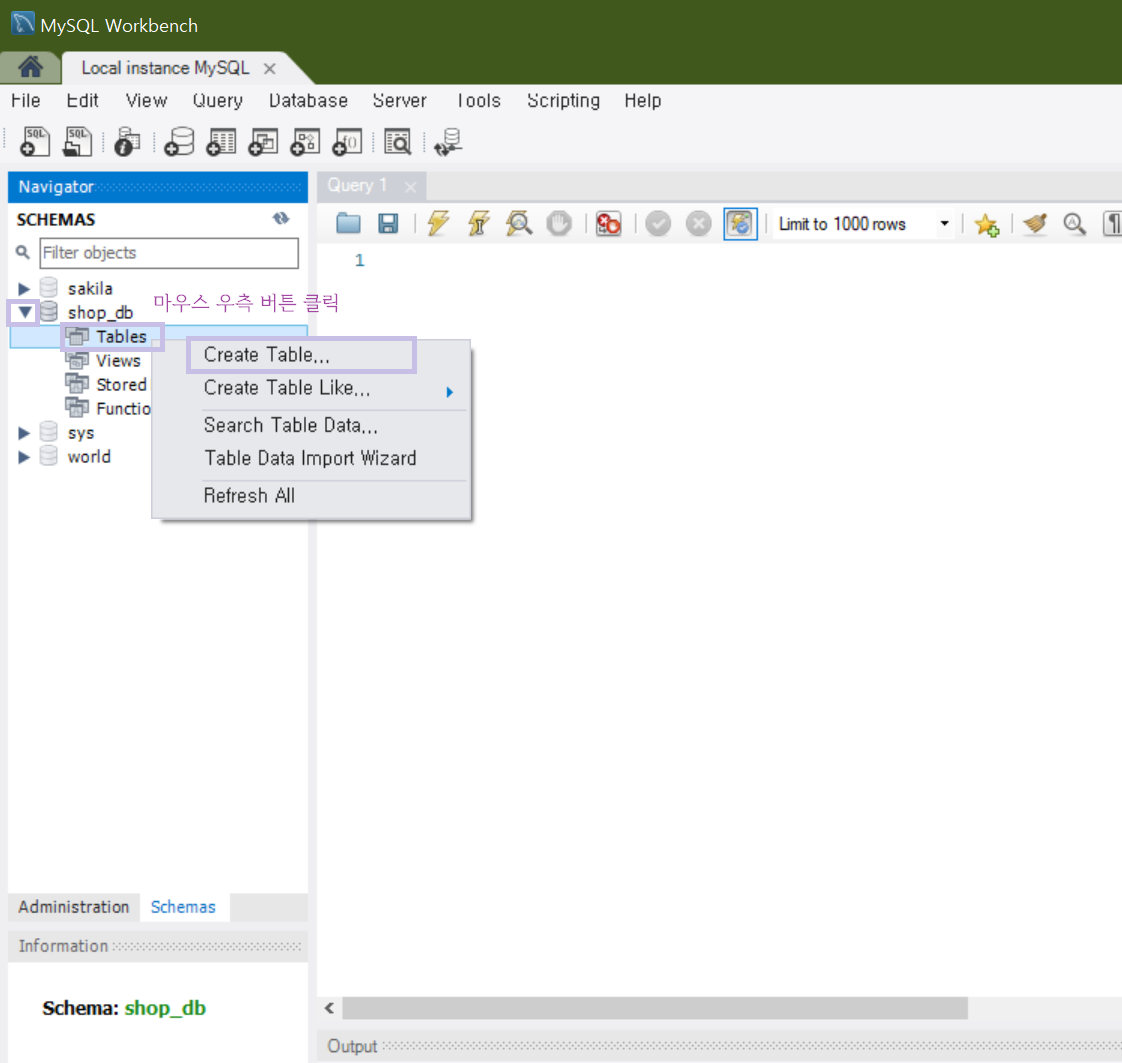Refresh the schemas list icon

pyautogui.click(x=281, y=218)
